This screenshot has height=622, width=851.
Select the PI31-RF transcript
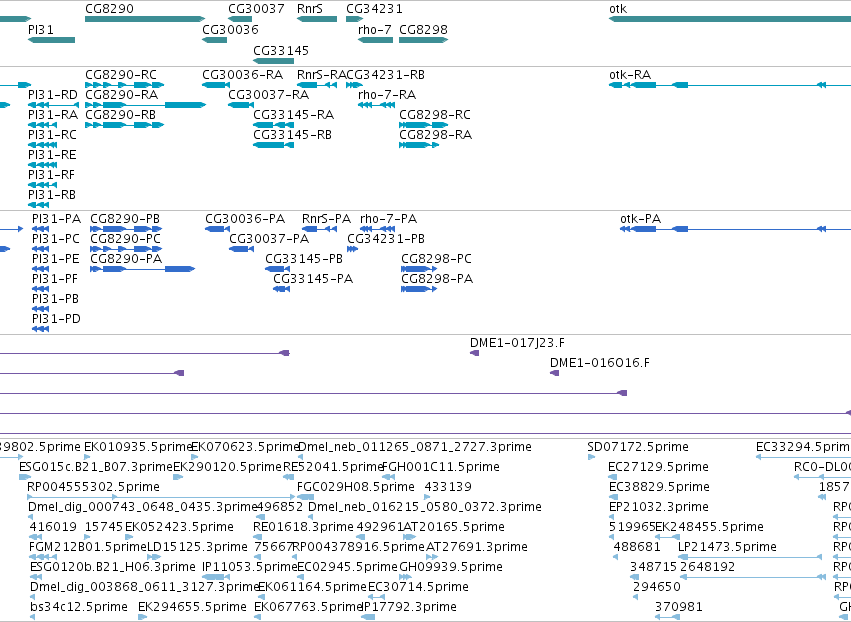(x=42, y=185)
